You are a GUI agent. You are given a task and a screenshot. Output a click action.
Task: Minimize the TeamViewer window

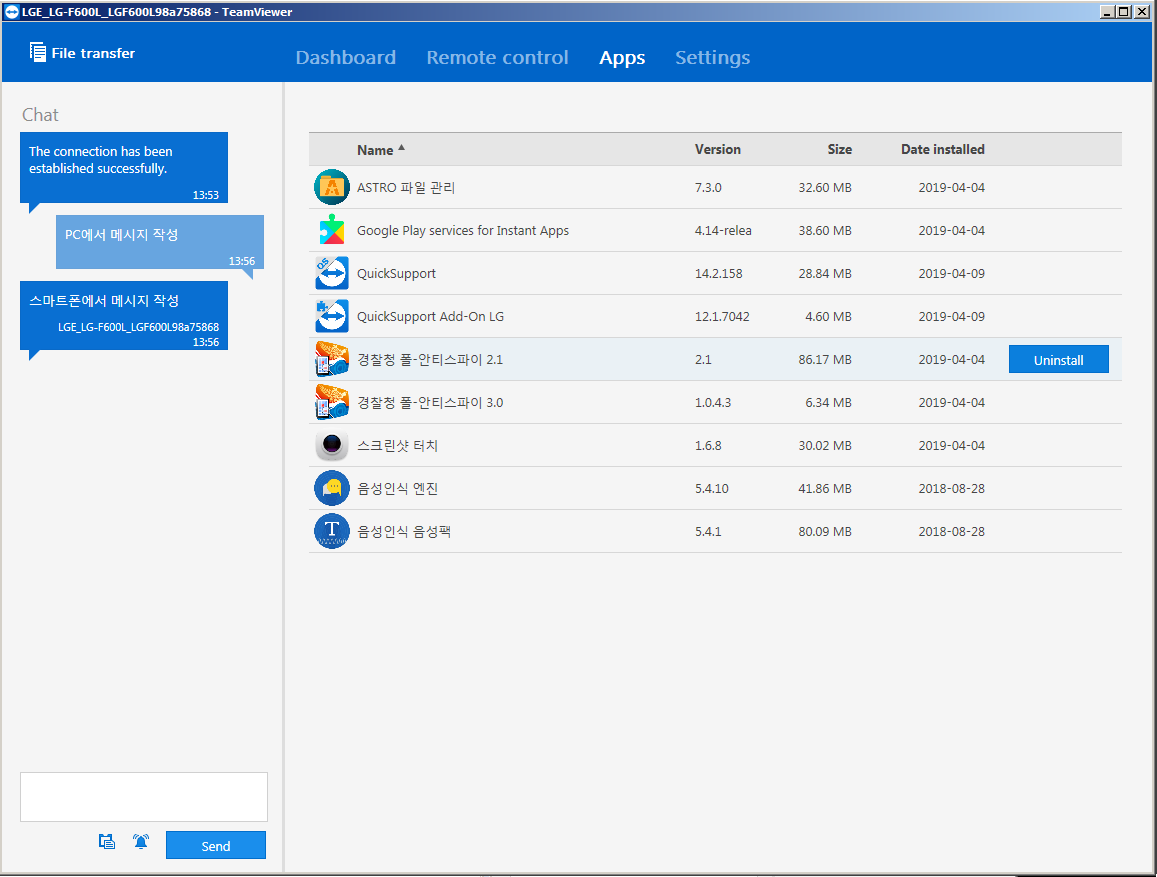pyautogui.click(x=1106, y=11)
